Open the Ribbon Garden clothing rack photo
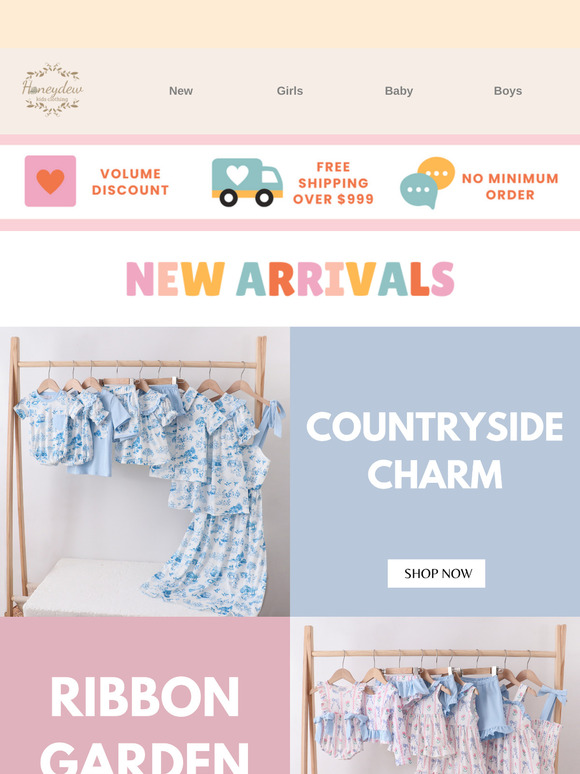This screenshot has width=580, height=774. click(435, 695)
